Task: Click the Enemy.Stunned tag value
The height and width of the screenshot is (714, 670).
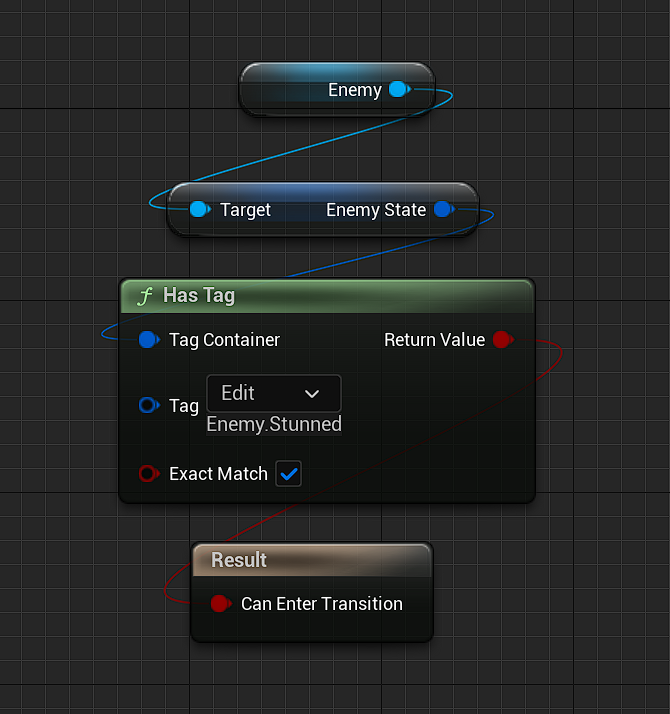Action: 274,424
